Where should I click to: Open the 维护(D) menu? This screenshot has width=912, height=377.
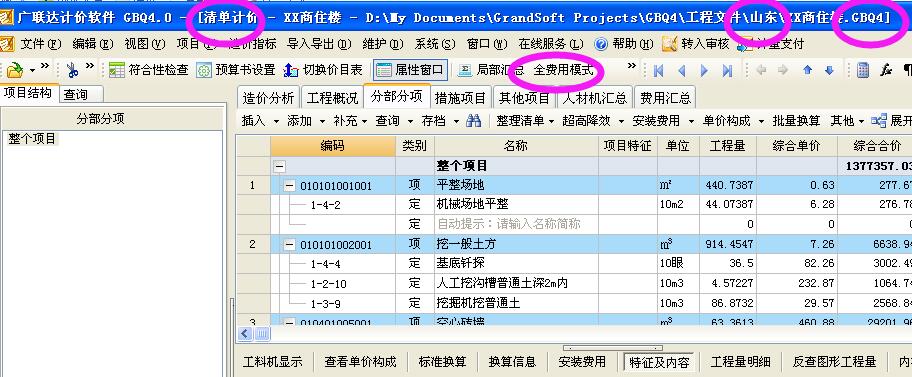pos(383,44)
